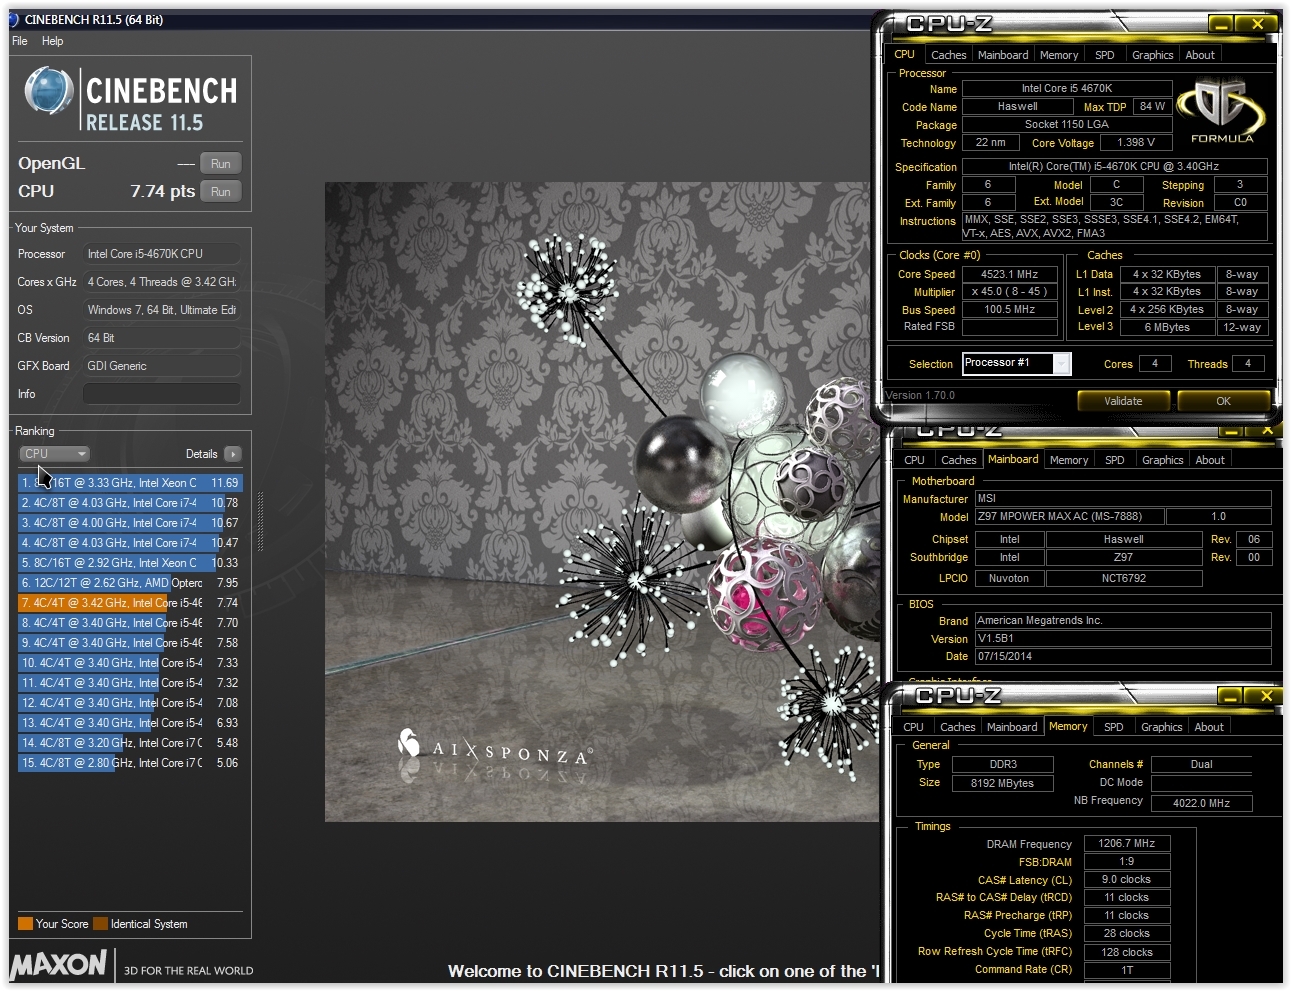Select ranking row 6 AMD Opteron 7.95
Viewport: 1291px width, 991px height.
click(130, 583)
